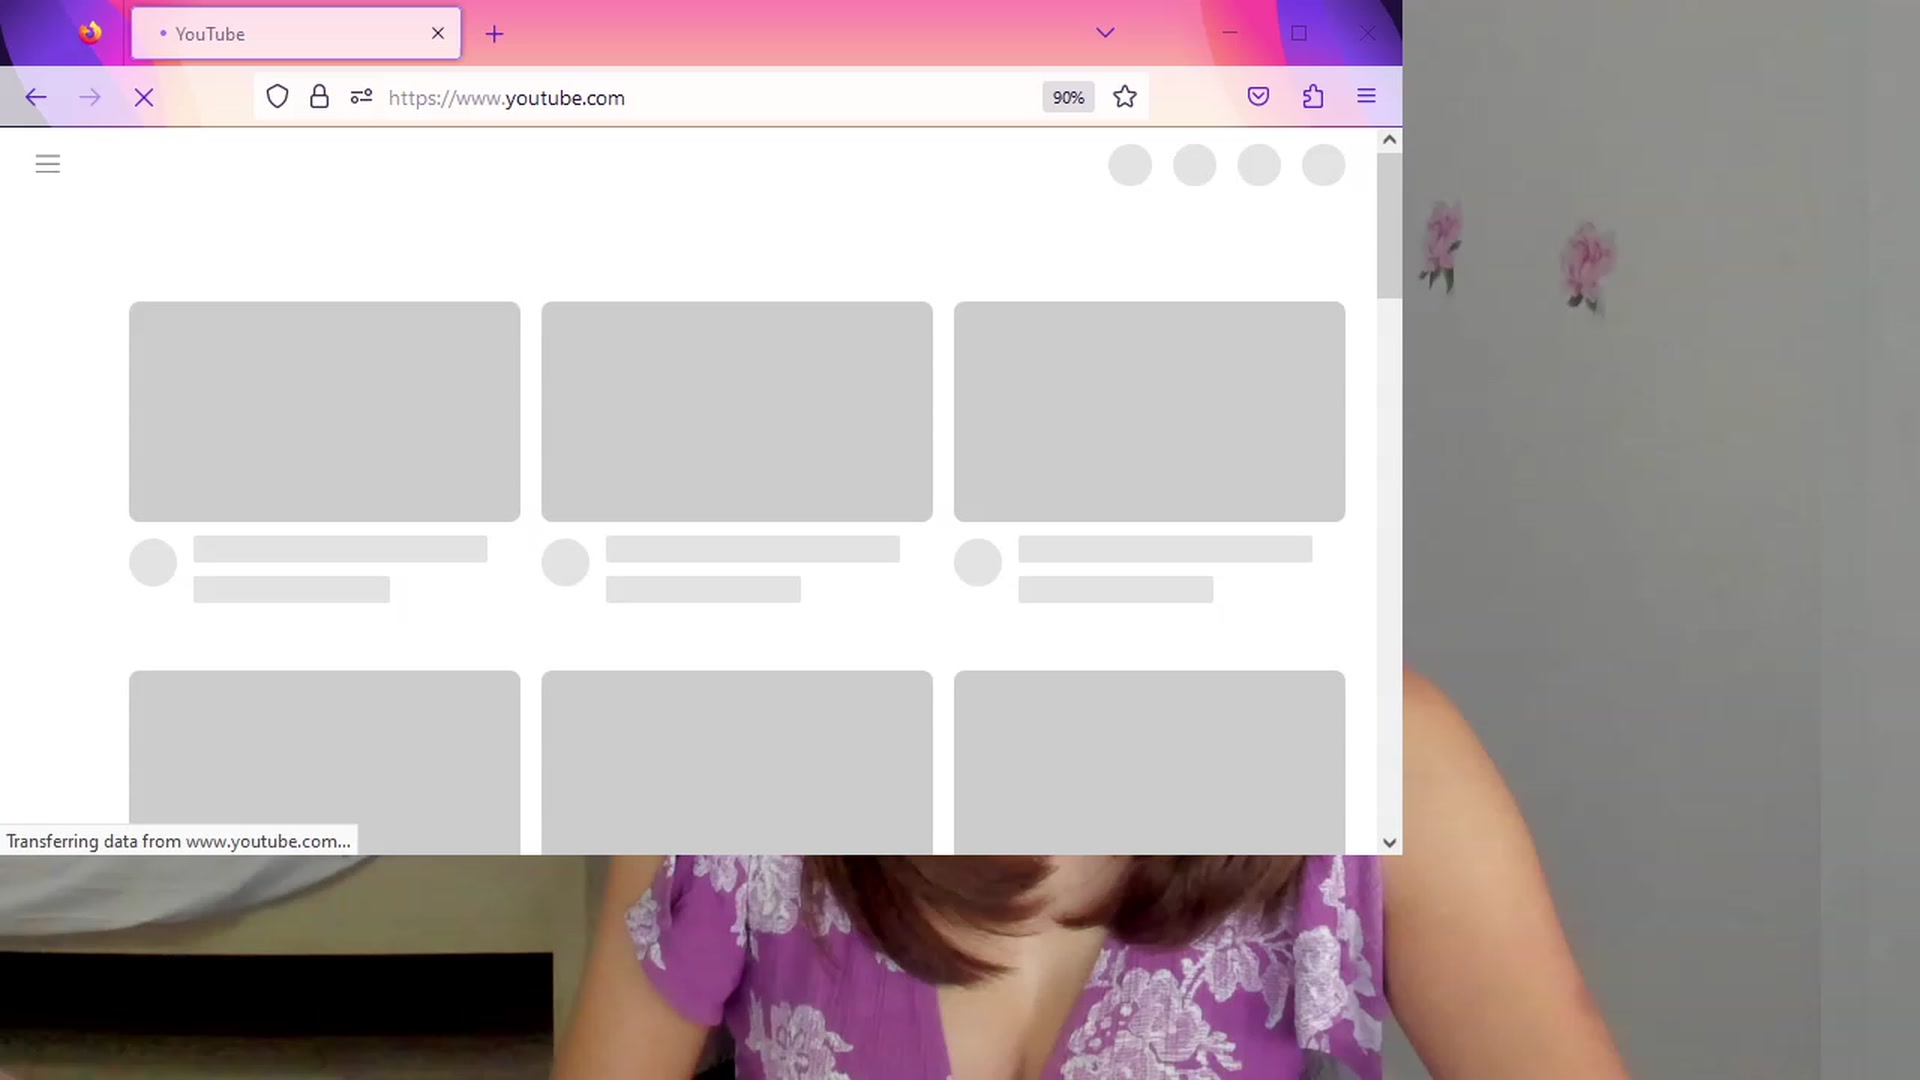The width and height of the screenshot is (1920, 1080).
Task: Close the YouTube tab
Action: [437, 33]
